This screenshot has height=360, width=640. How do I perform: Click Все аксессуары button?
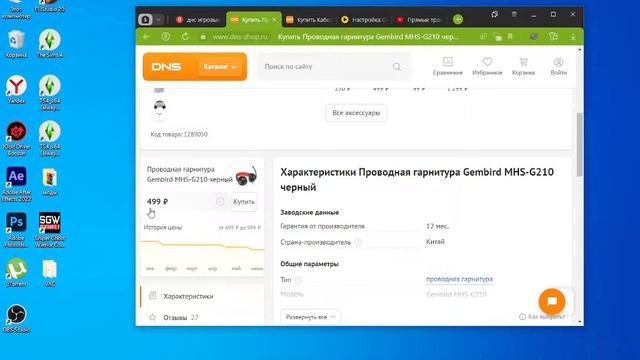(356, 113)
